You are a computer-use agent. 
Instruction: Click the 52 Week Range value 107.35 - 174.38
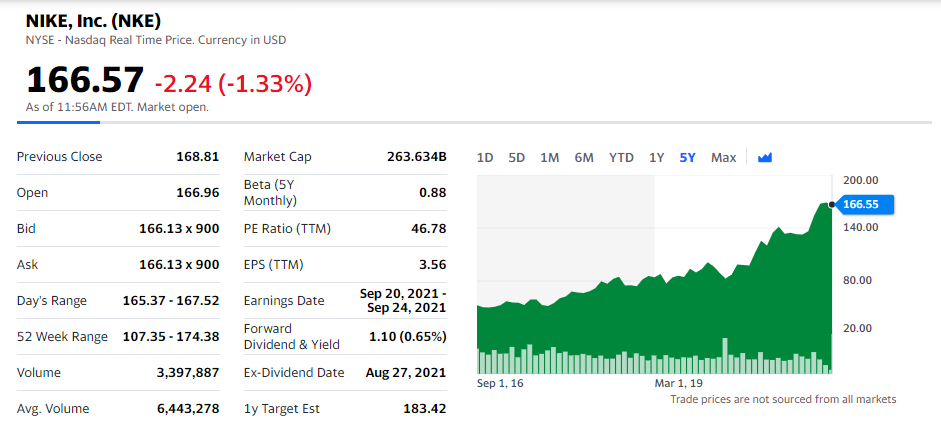tap(171, 337)
